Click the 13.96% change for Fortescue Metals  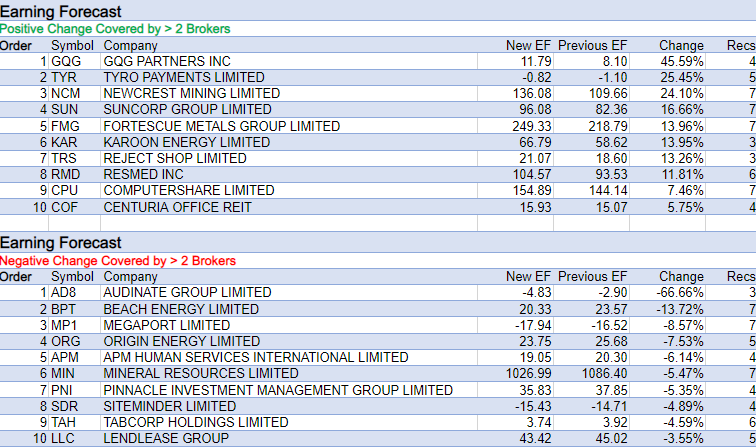coord(681,126)
